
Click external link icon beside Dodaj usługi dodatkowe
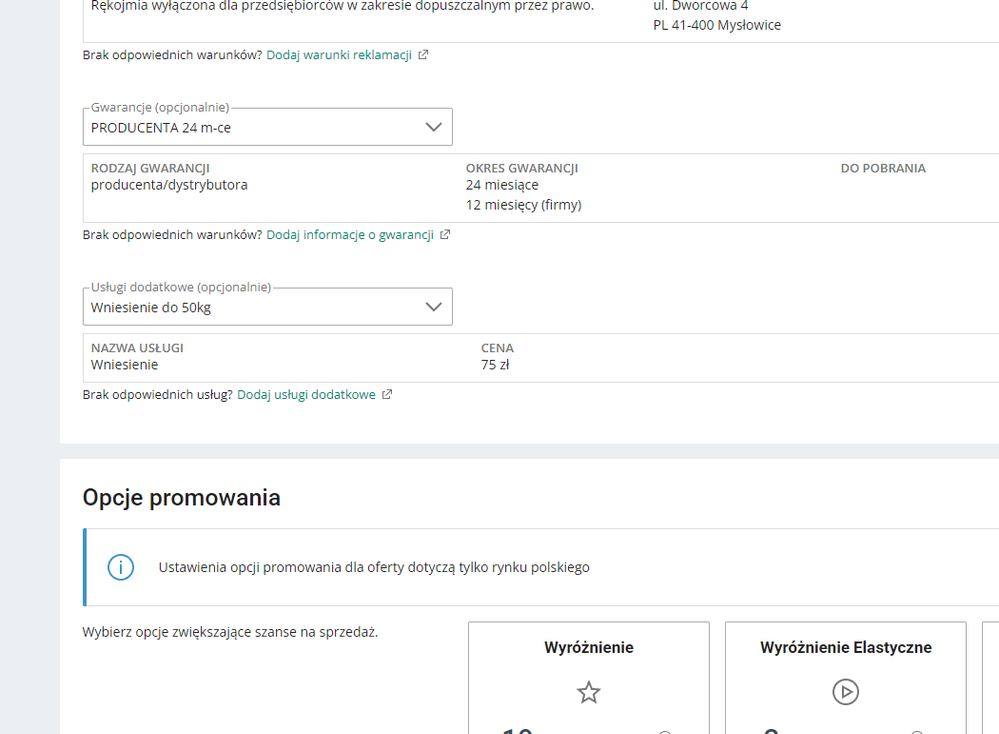click(x=387, y=395)
